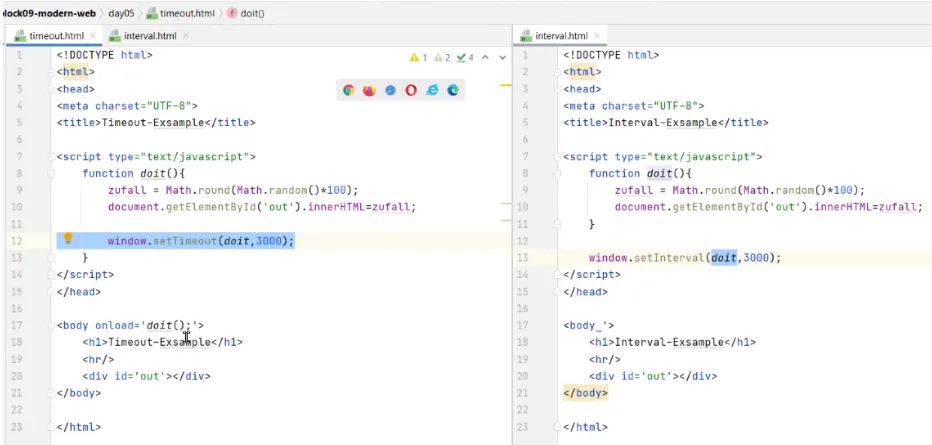Image resolution: width=932 pixels, height=445 pixels.
Task: Click the warning count indicator showing 1
Action: click(418, 58)
